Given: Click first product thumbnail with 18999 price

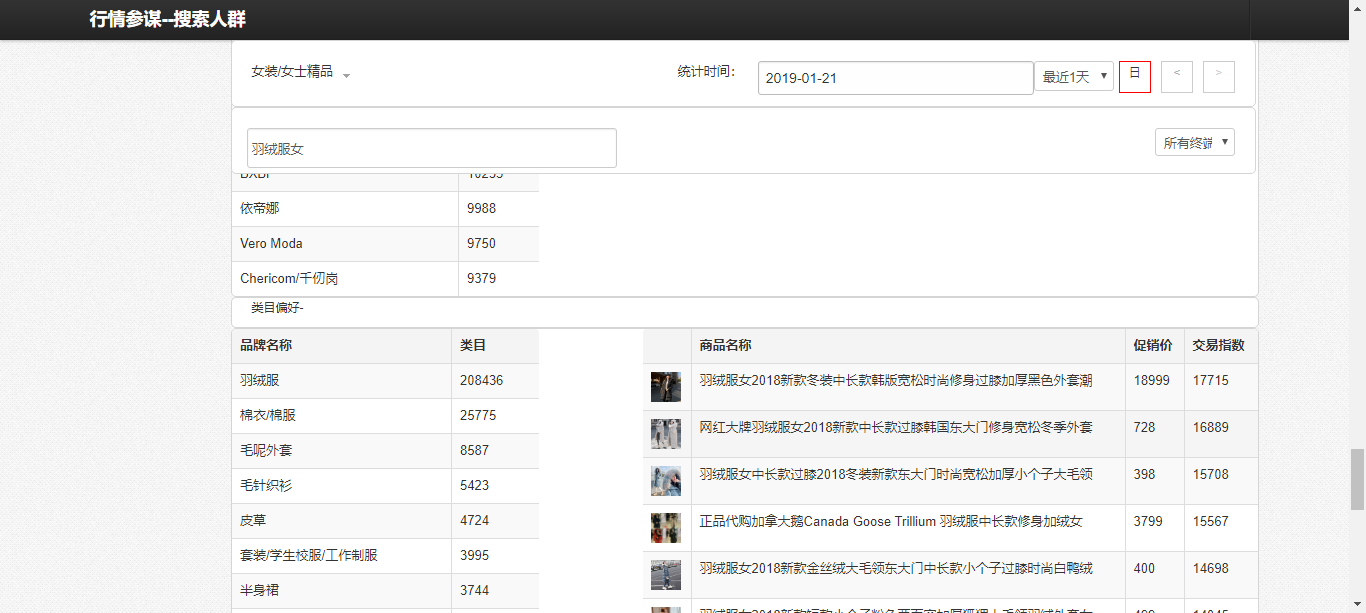Looking at the screenshot, I should point(666,387).
